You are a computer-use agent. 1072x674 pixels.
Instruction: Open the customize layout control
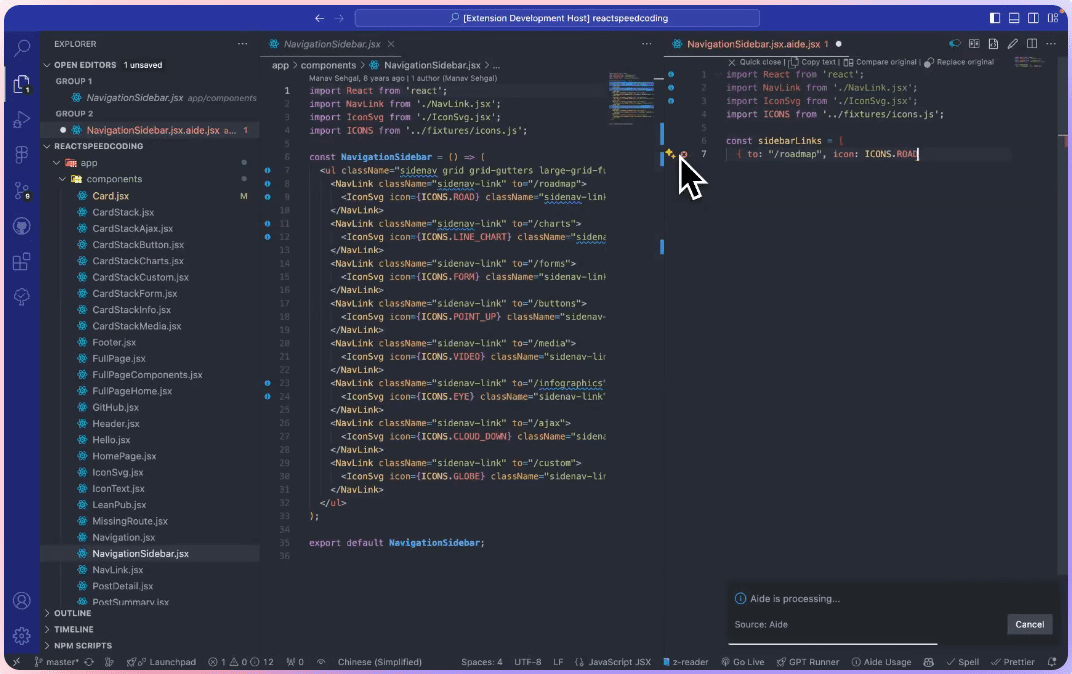pyautogui.click(x=1053, y=18)
